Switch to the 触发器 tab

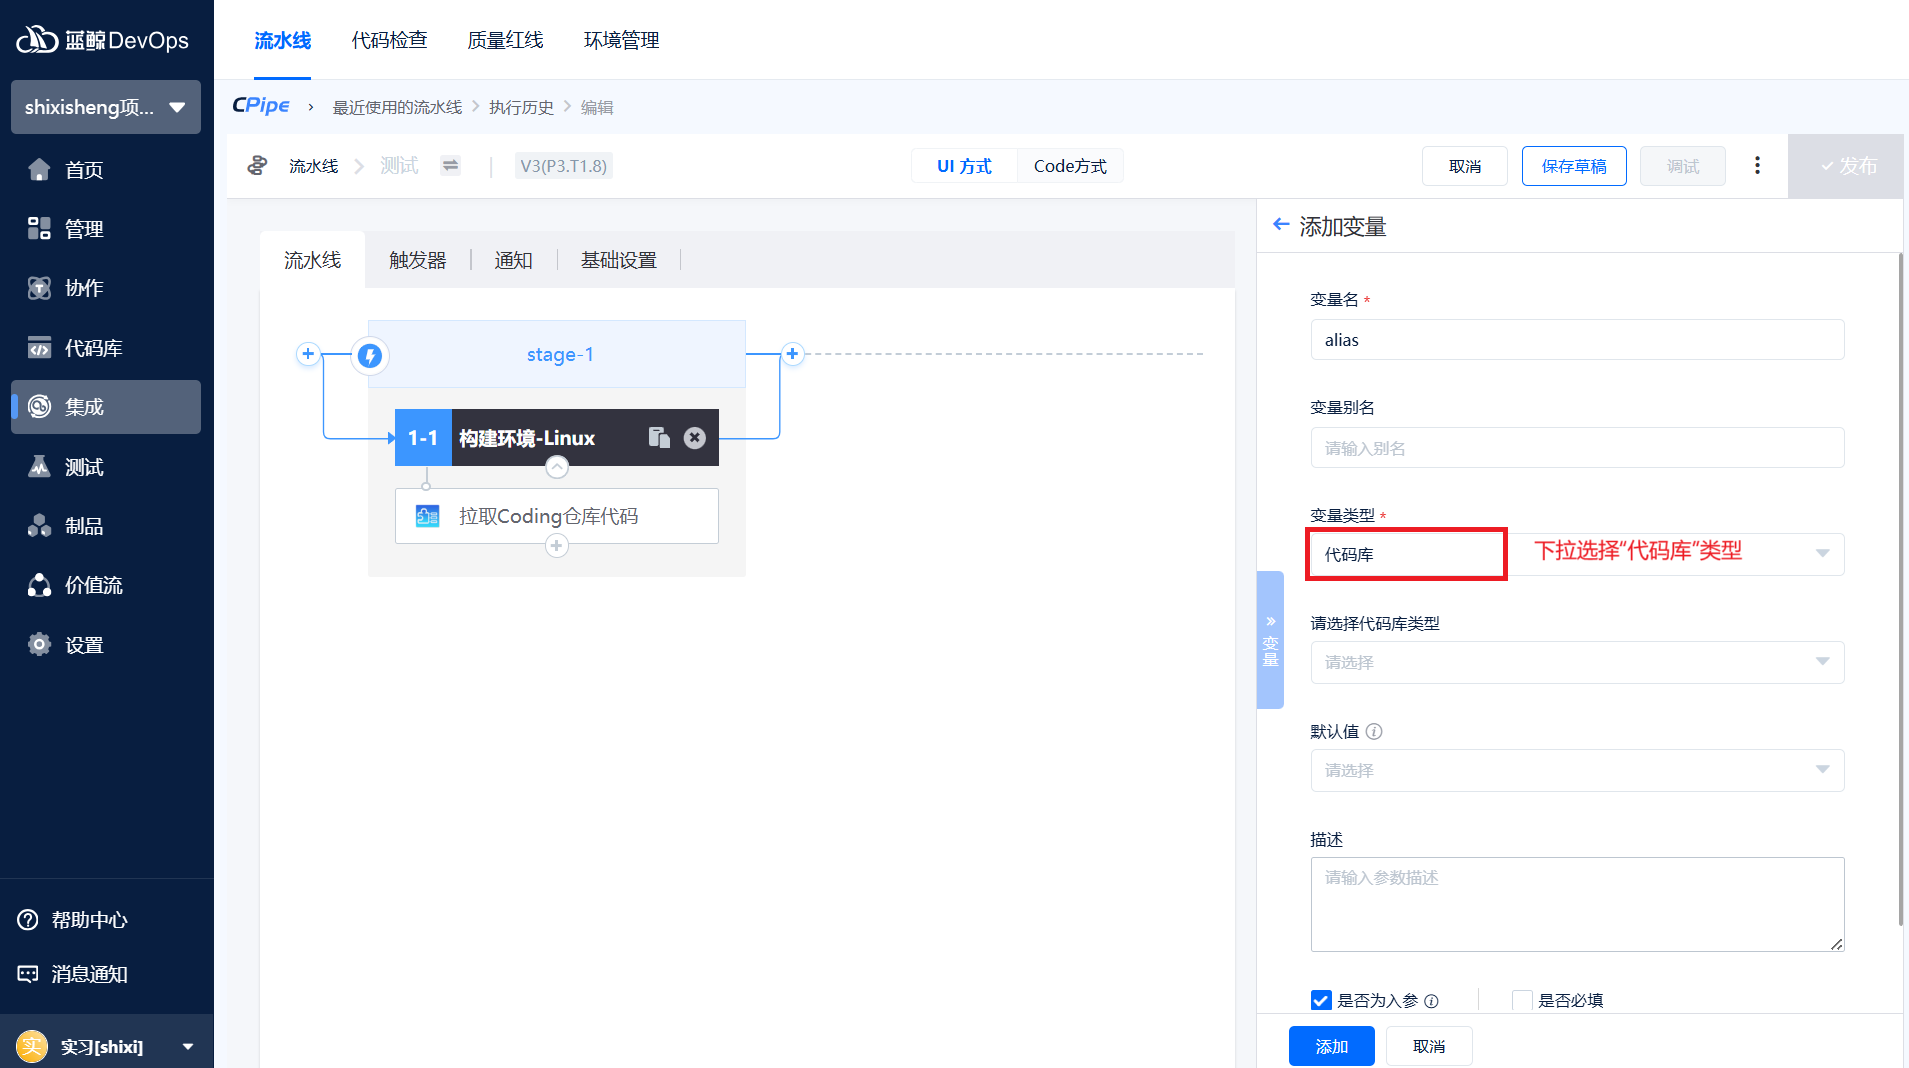click(417, 260)
